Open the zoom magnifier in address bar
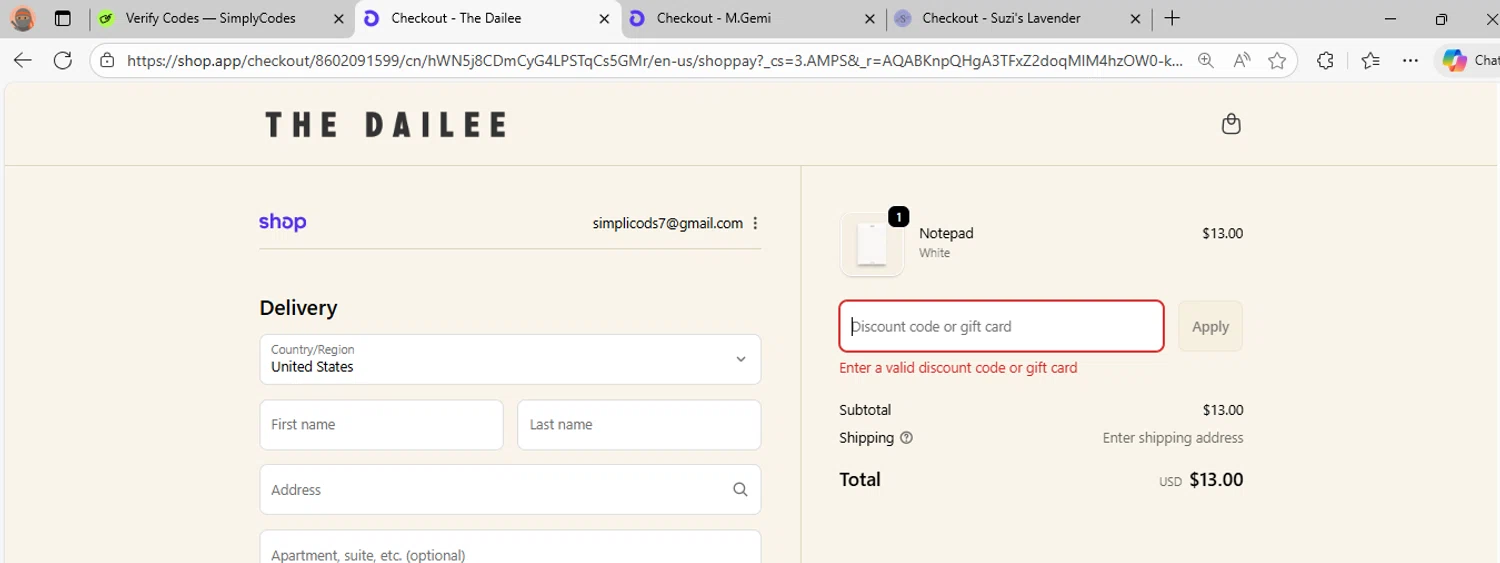This screenshot has height=563, width=1500. tap(1206, 60)
